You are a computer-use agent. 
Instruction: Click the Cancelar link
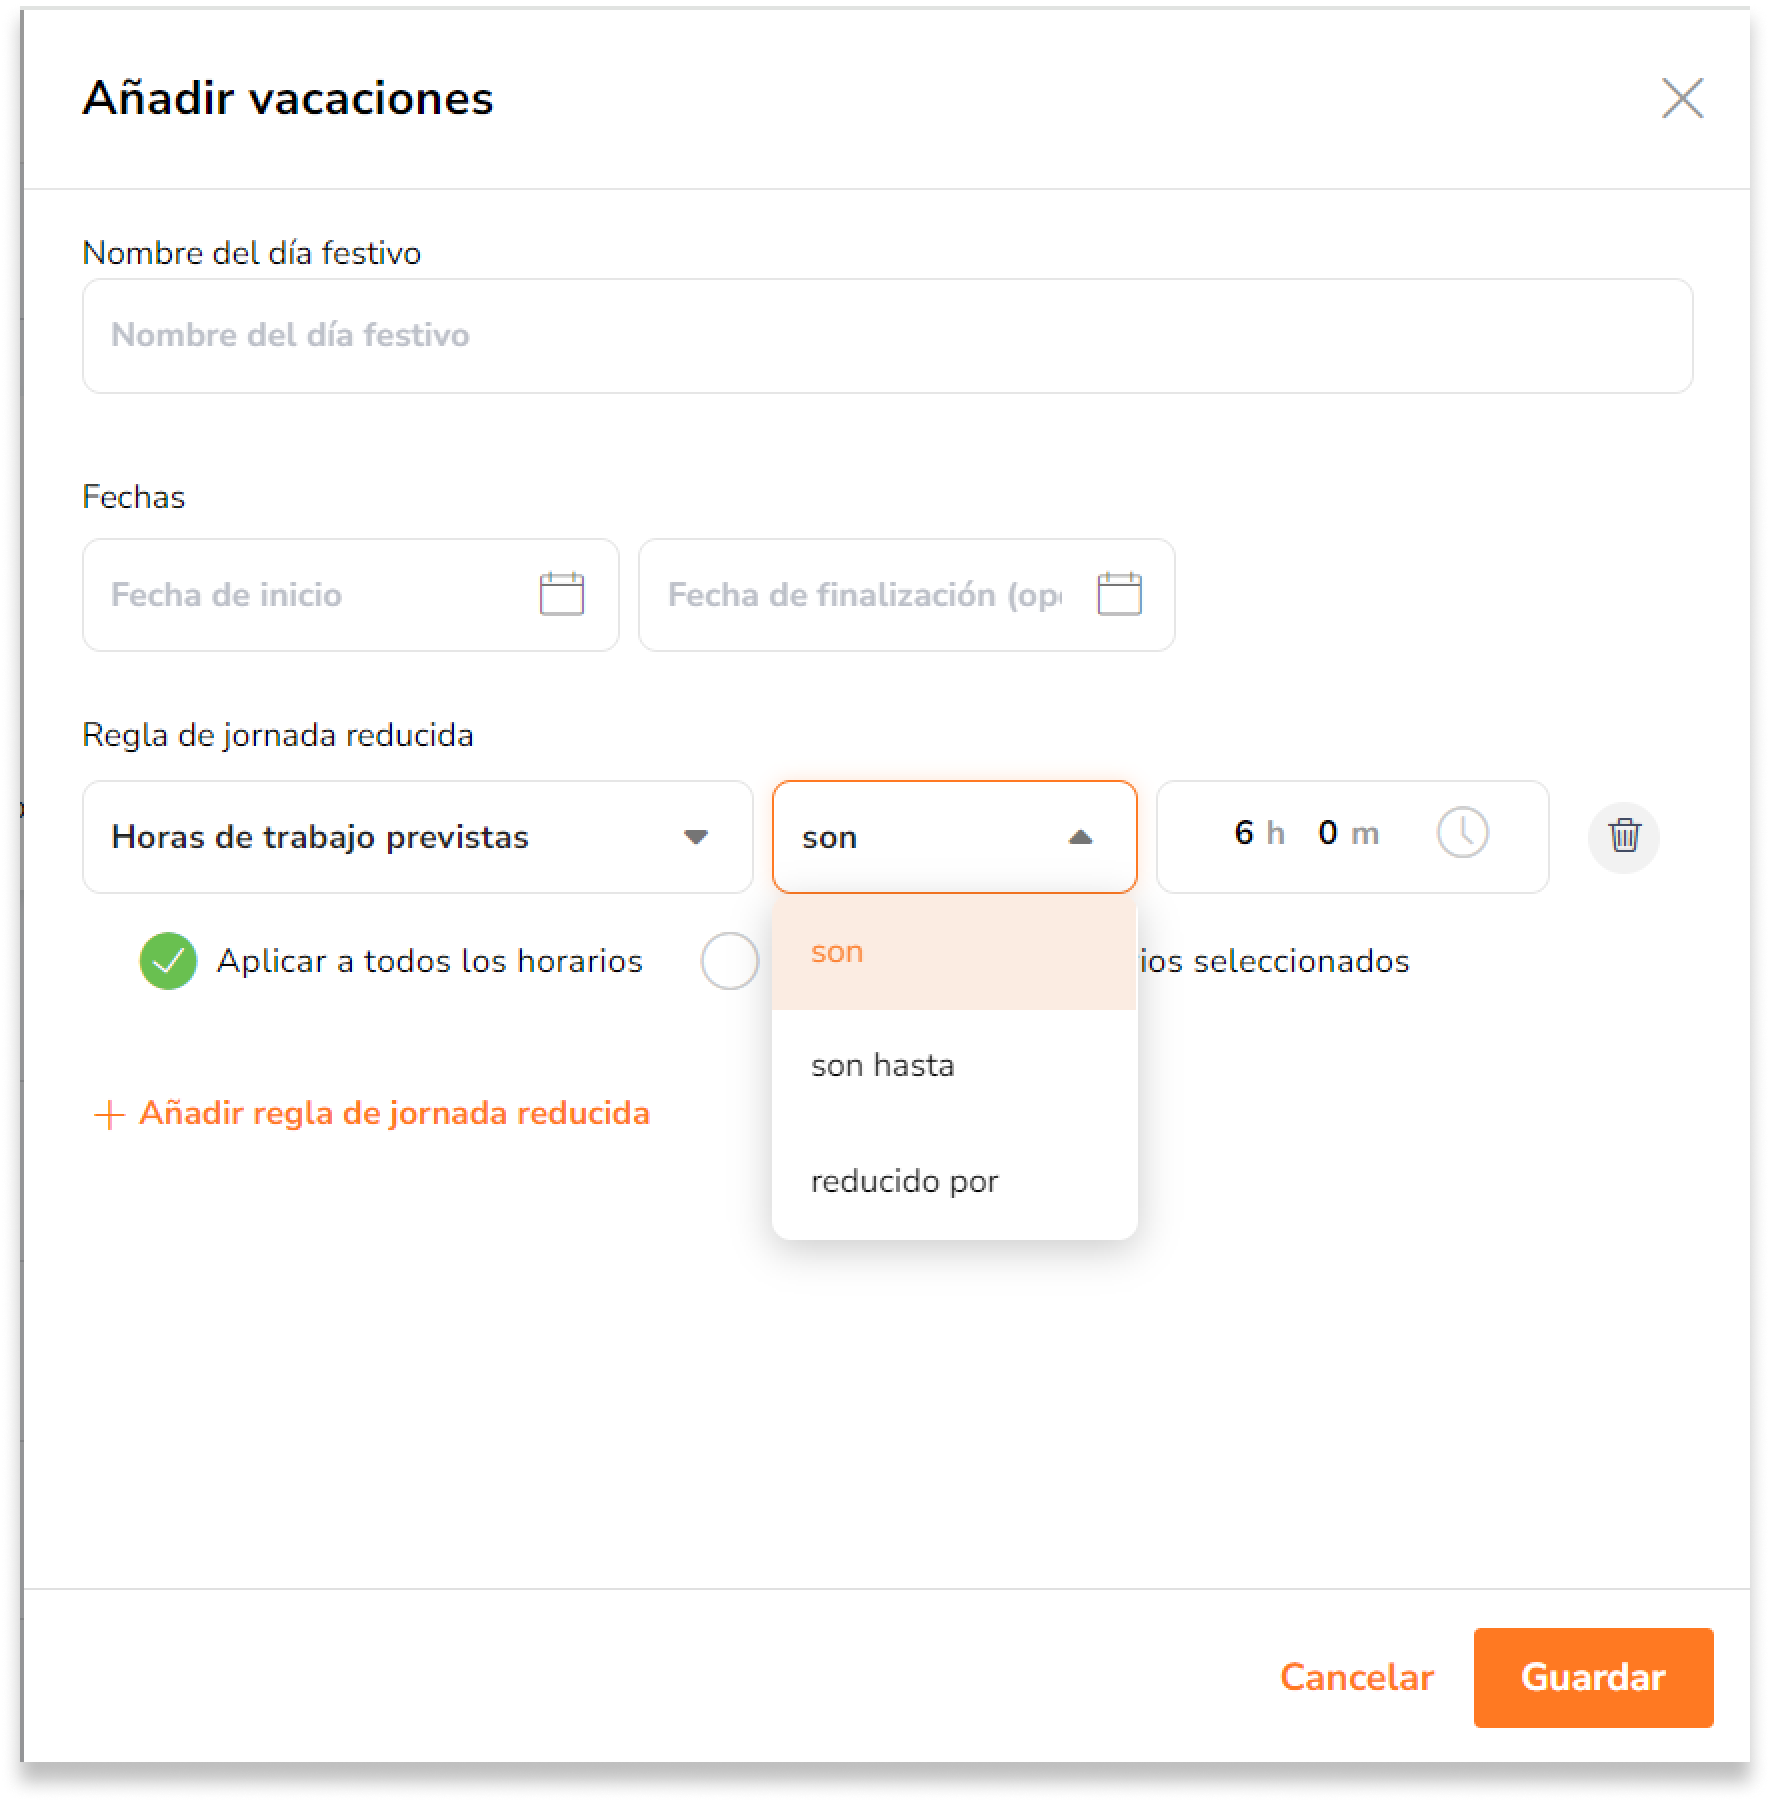tap(1356, 1677)
